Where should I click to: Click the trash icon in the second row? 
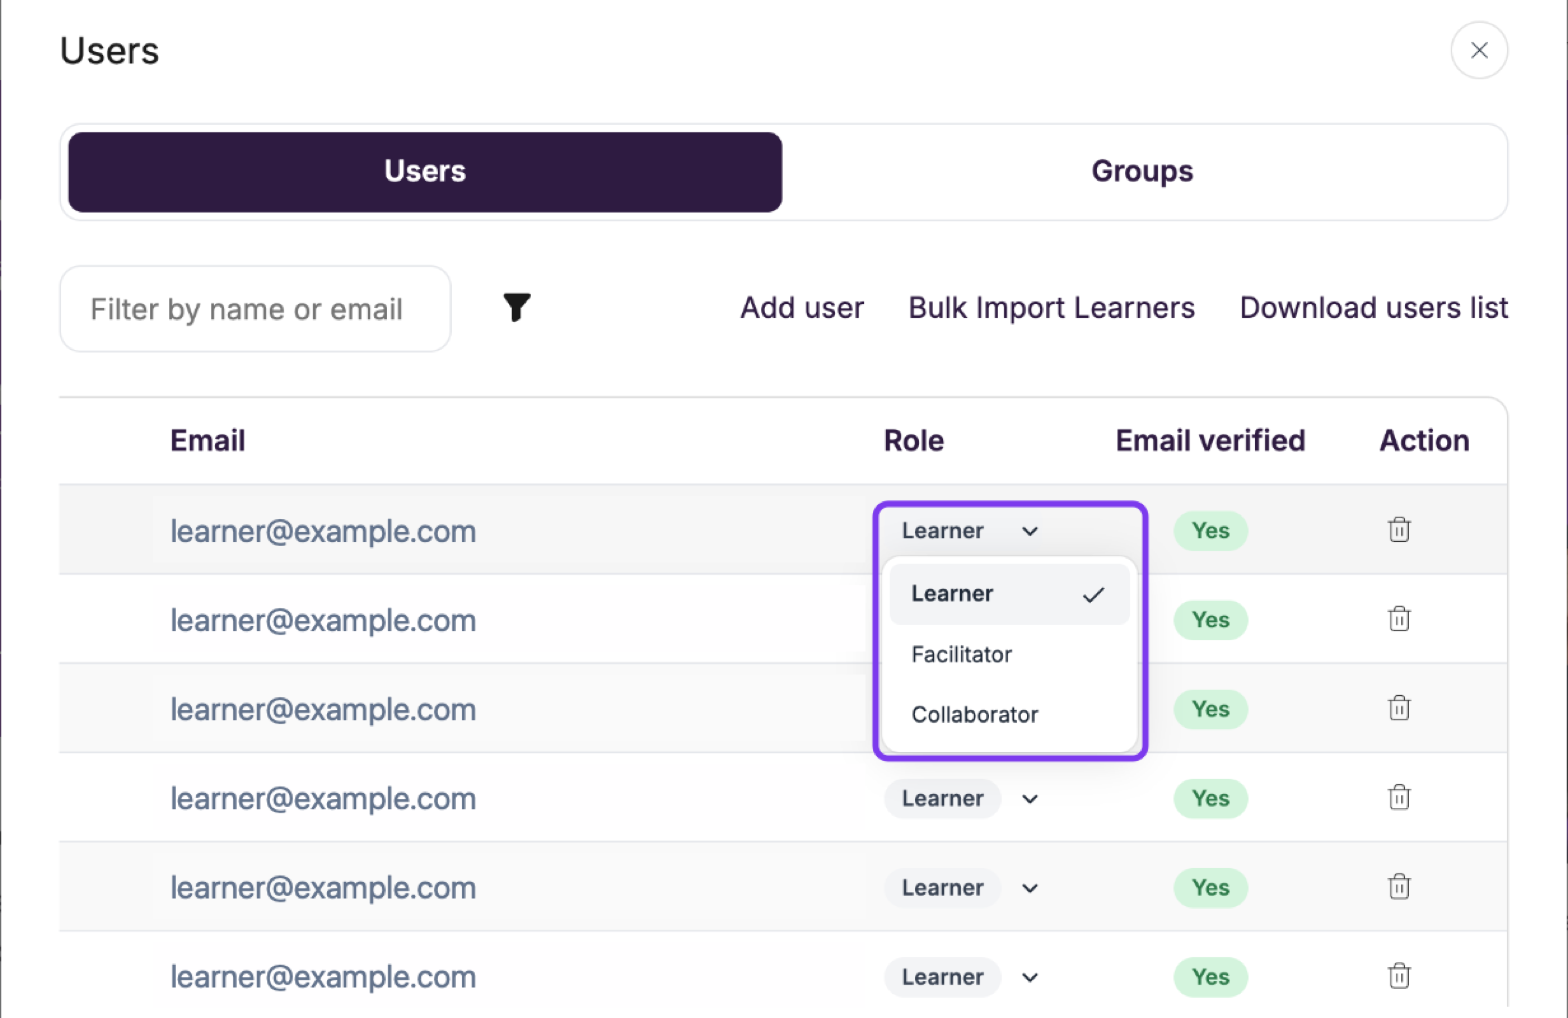pos(1399,619)
